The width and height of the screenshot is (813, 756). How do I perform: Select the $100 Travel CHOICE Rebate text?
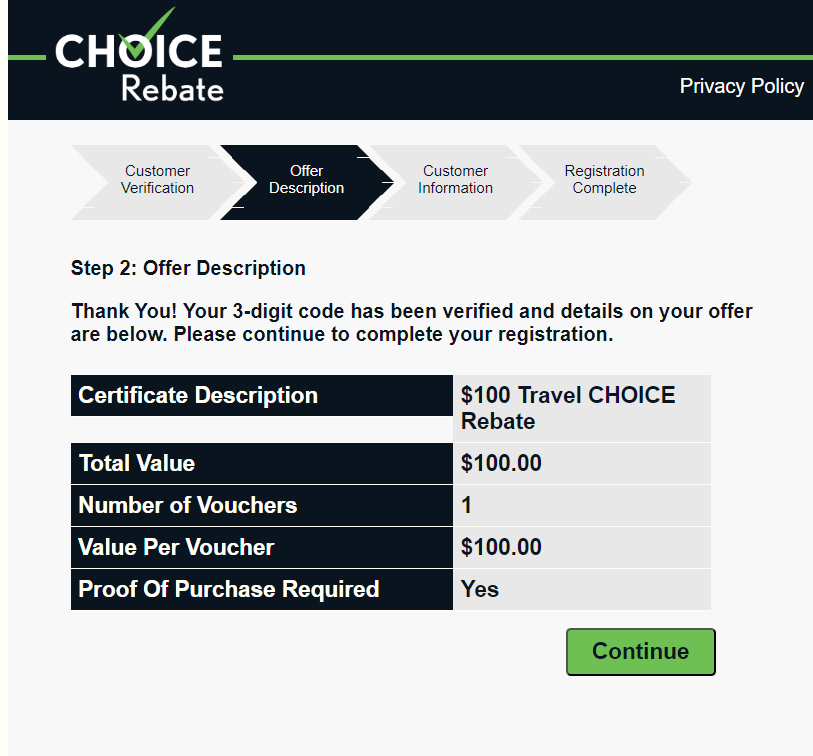coord(568,408)
